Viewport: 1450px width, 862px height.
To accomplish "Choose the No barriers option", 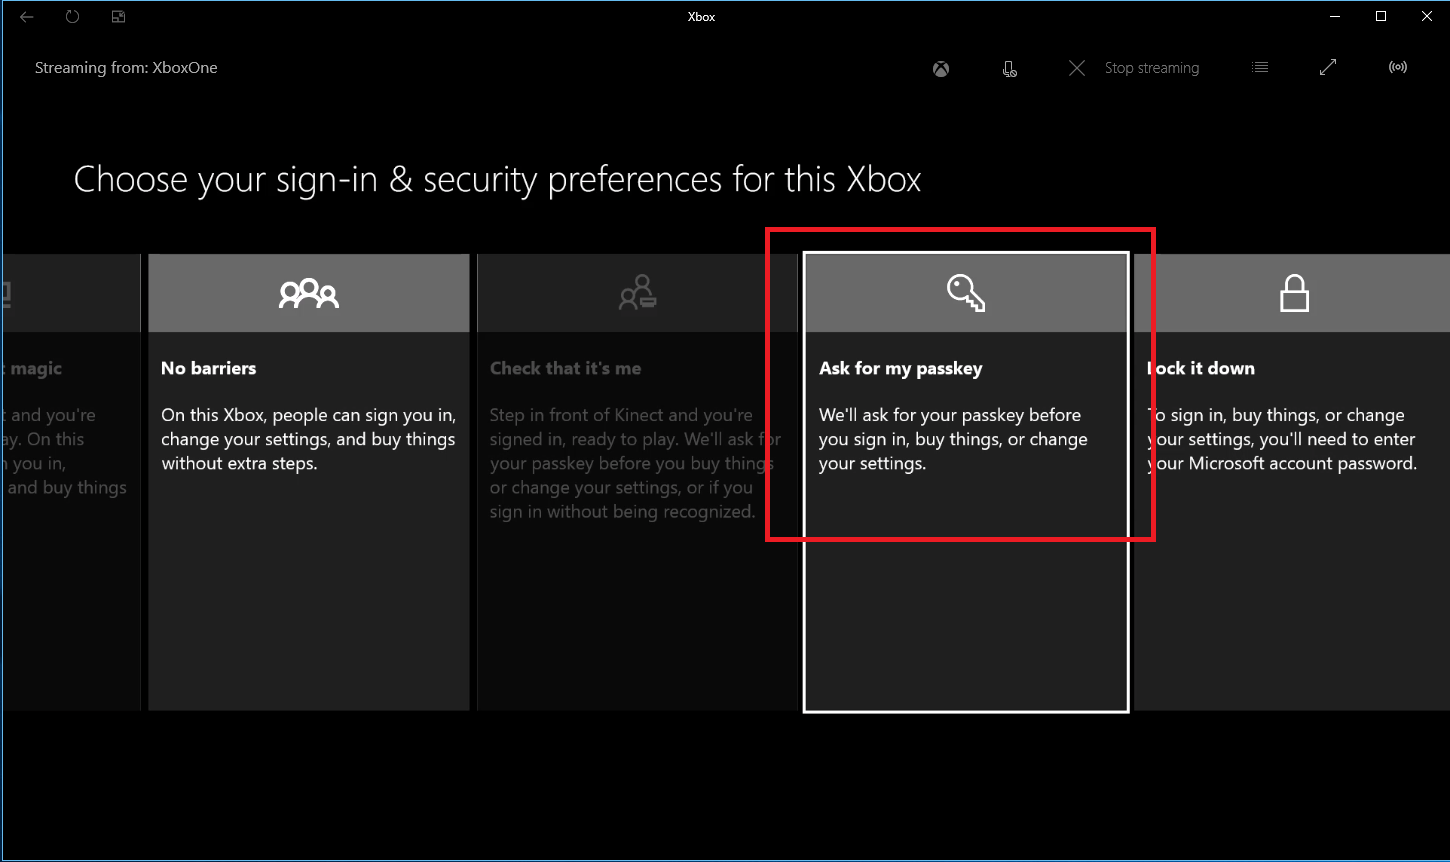I will coord(309,482).
